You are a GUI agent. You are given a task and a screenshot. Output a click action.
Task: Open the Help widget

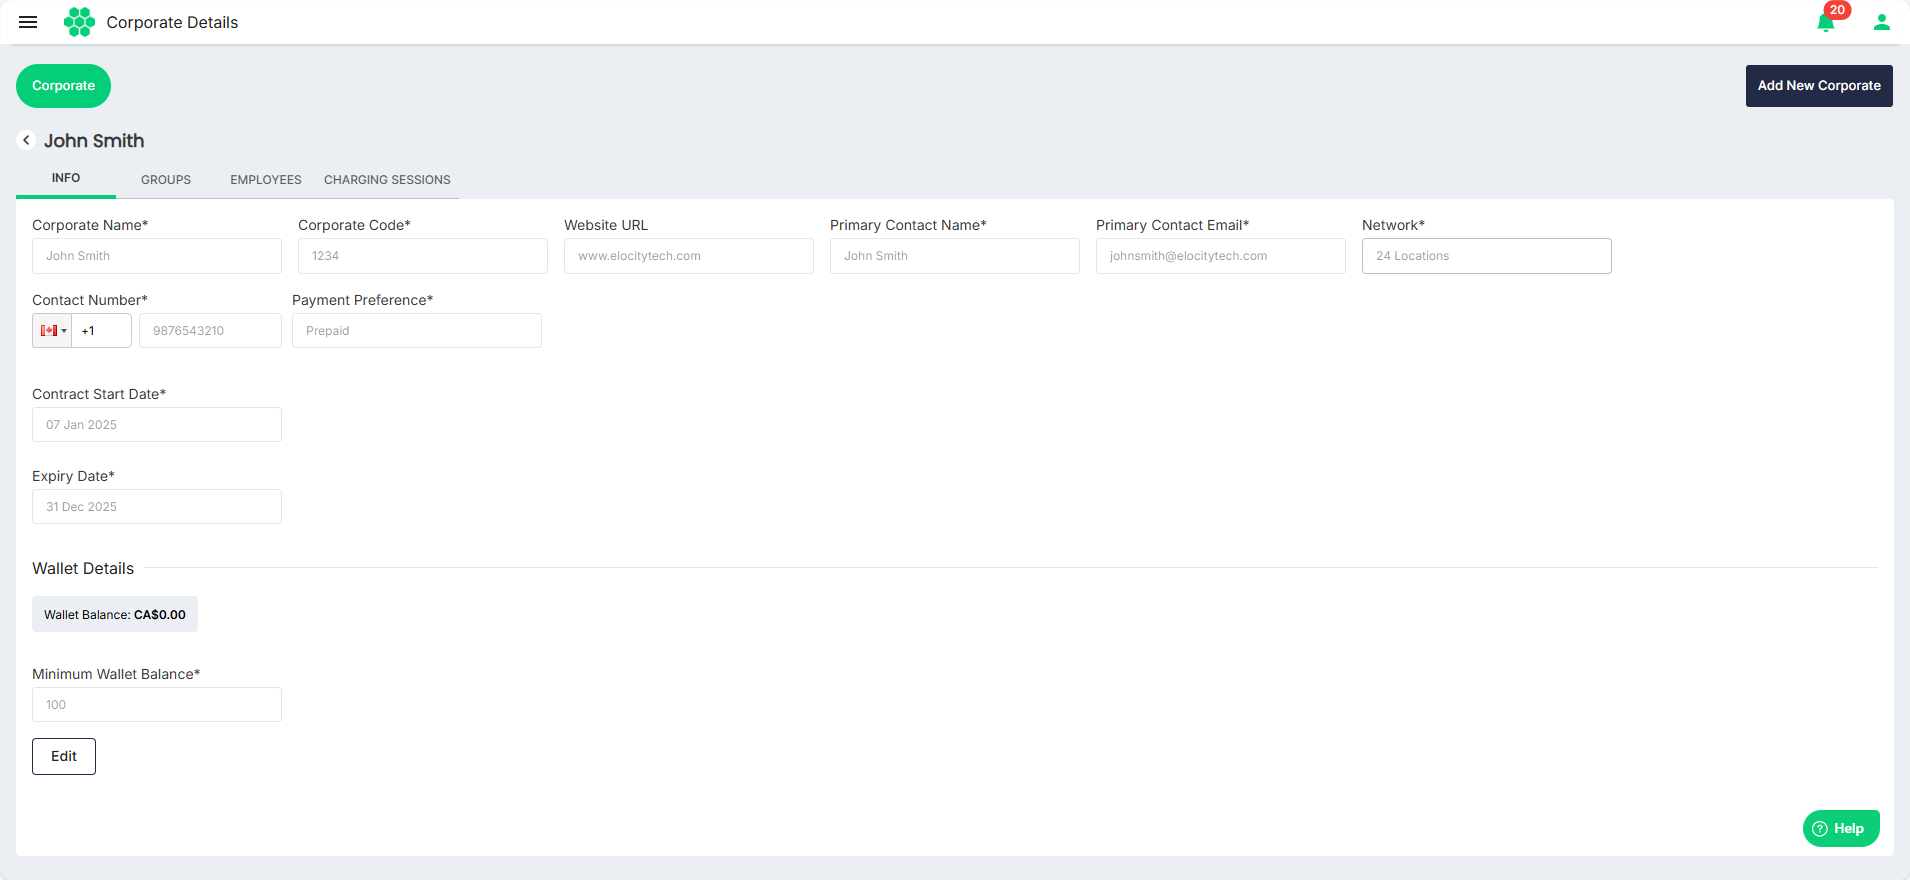pyautogui.click(x=1841, y=828)
